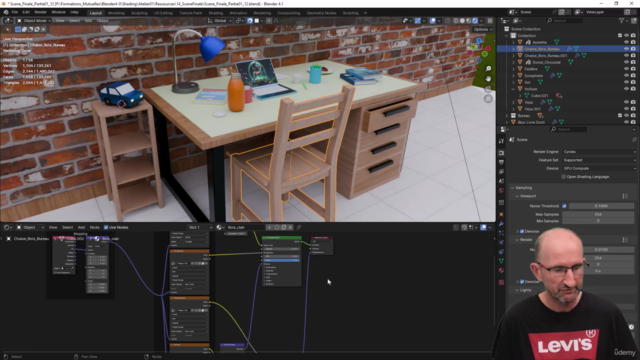Open the Scene properties tab
640x360 pixels.
click(x=501, y=181)
